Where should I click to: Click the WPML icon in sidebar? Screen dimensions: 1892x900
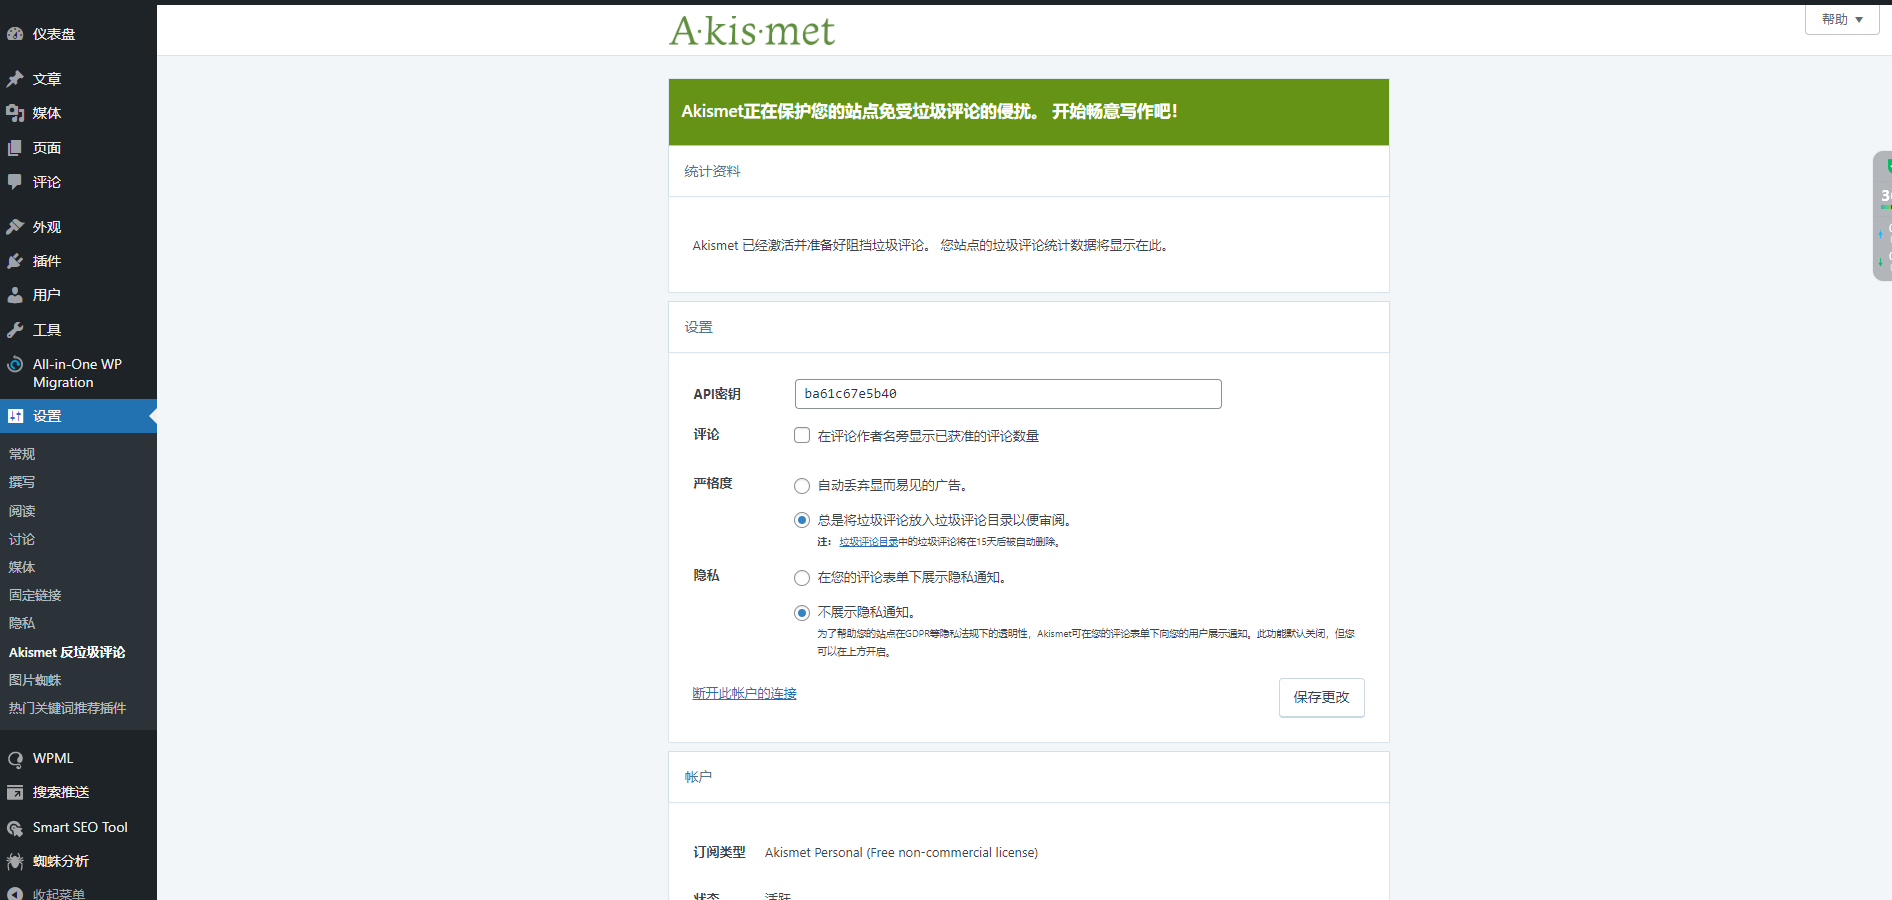point(15,759)
